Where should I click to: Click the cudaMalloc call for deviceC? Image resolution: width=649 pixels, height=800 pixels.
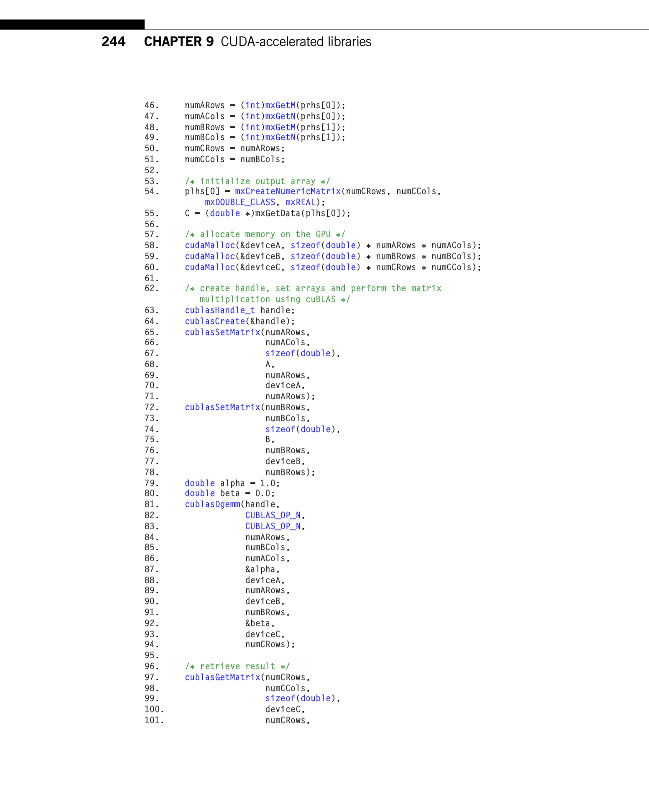click(210, 266)
